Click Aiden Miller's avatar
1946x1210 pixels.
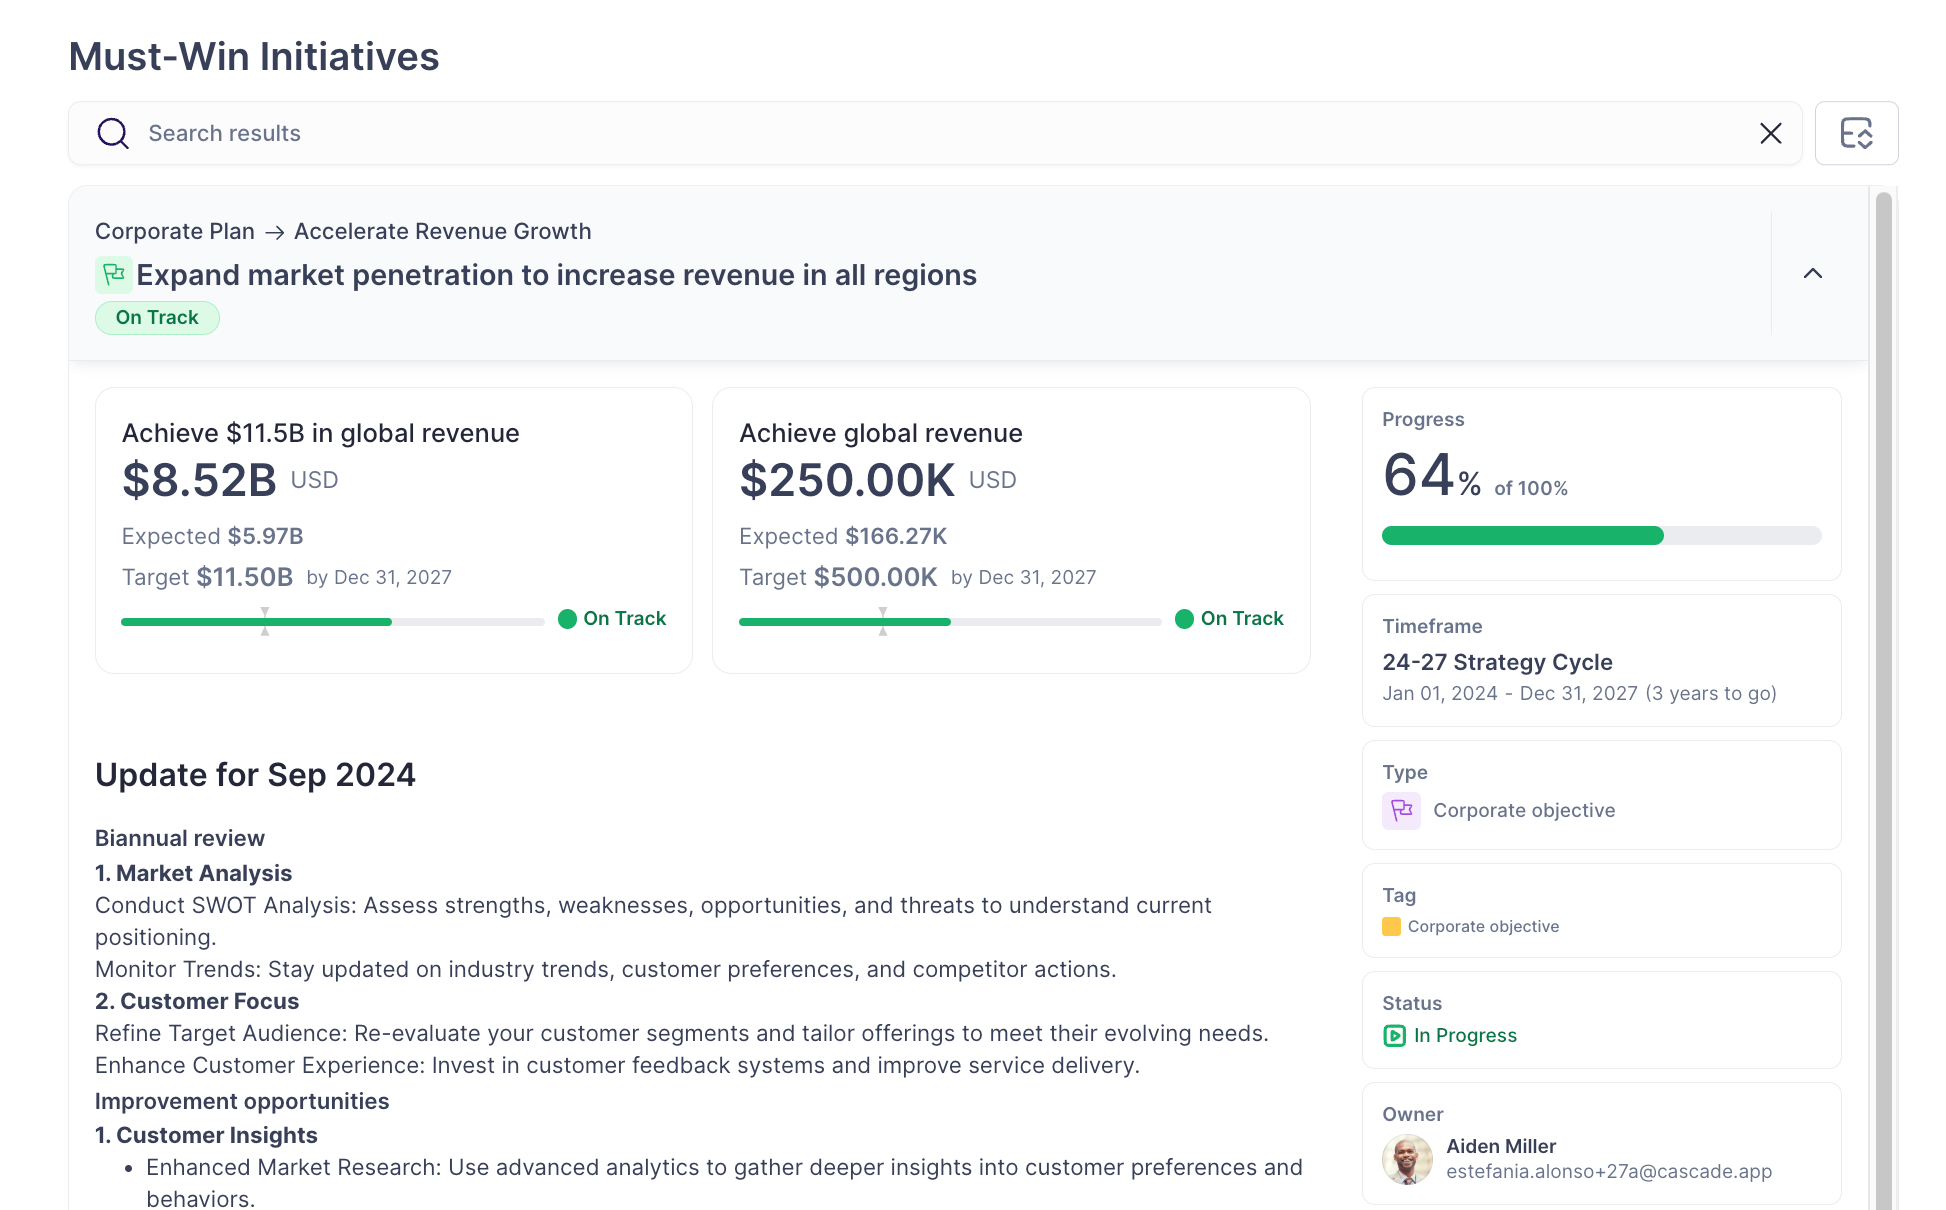pos(1407,1159)
